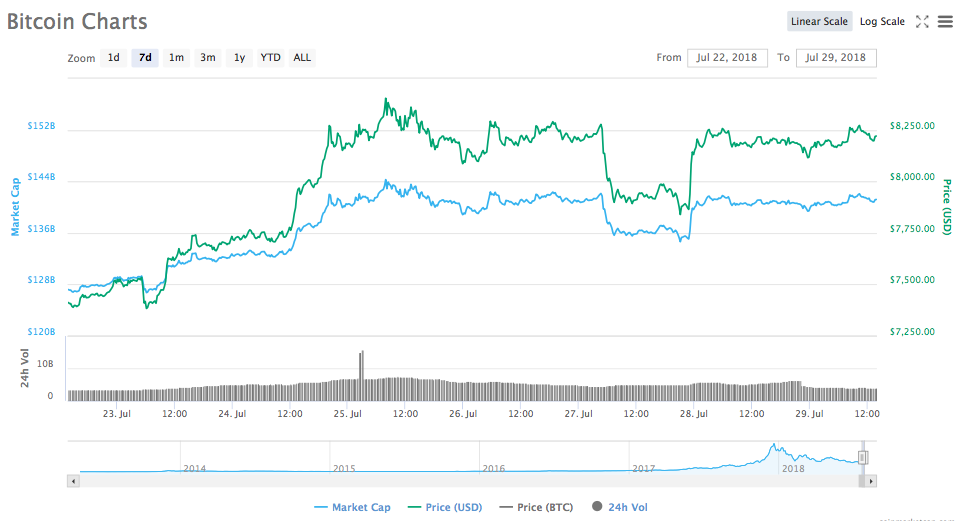This screenshot has width=963, height=521.
Task: Toggle Market Cap series in legend
Action: [353, 507]
